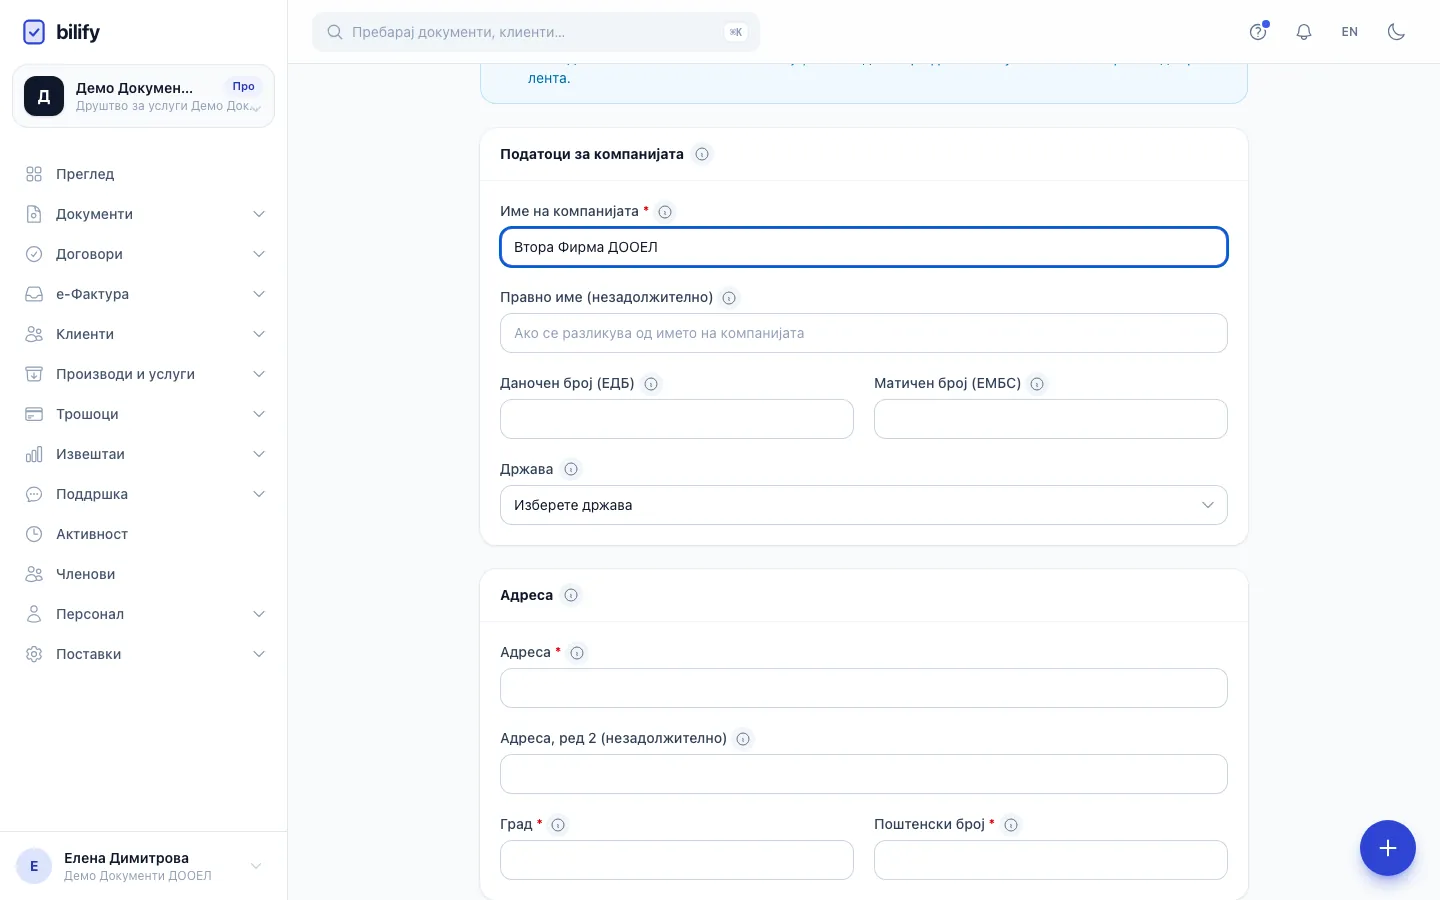
Task: Click the Активност clock icon
Action: point(34,534)
